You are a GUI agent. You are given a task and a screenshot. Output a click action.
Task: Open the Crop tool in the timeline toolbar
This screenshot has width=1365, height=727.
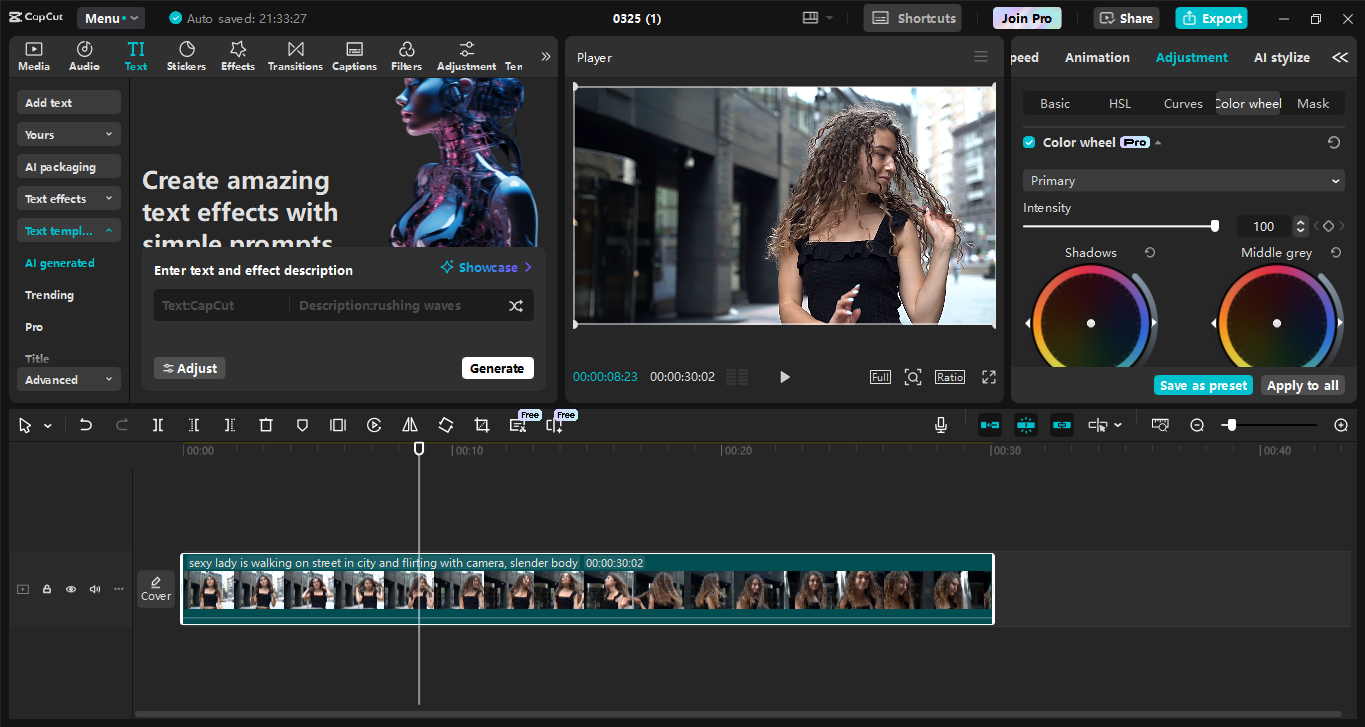click(x=481, y=425)
